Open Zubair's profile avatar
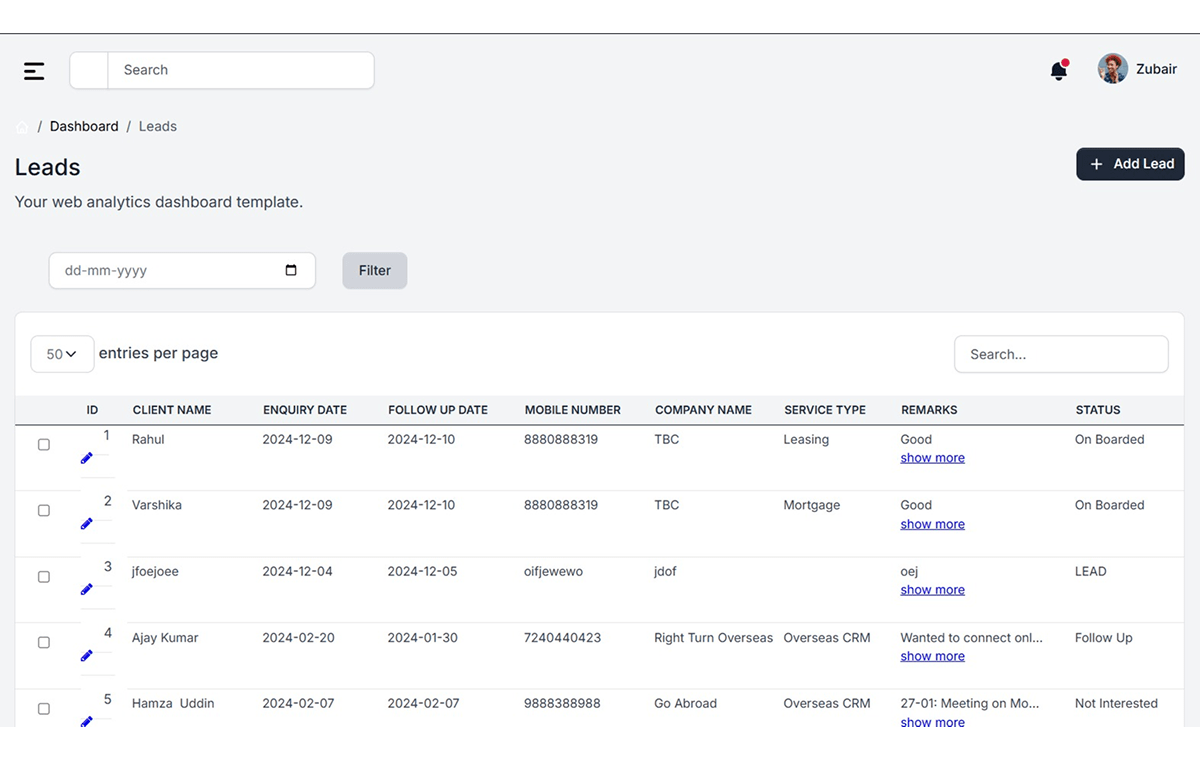1200x760 pixels. point(1112,69)
